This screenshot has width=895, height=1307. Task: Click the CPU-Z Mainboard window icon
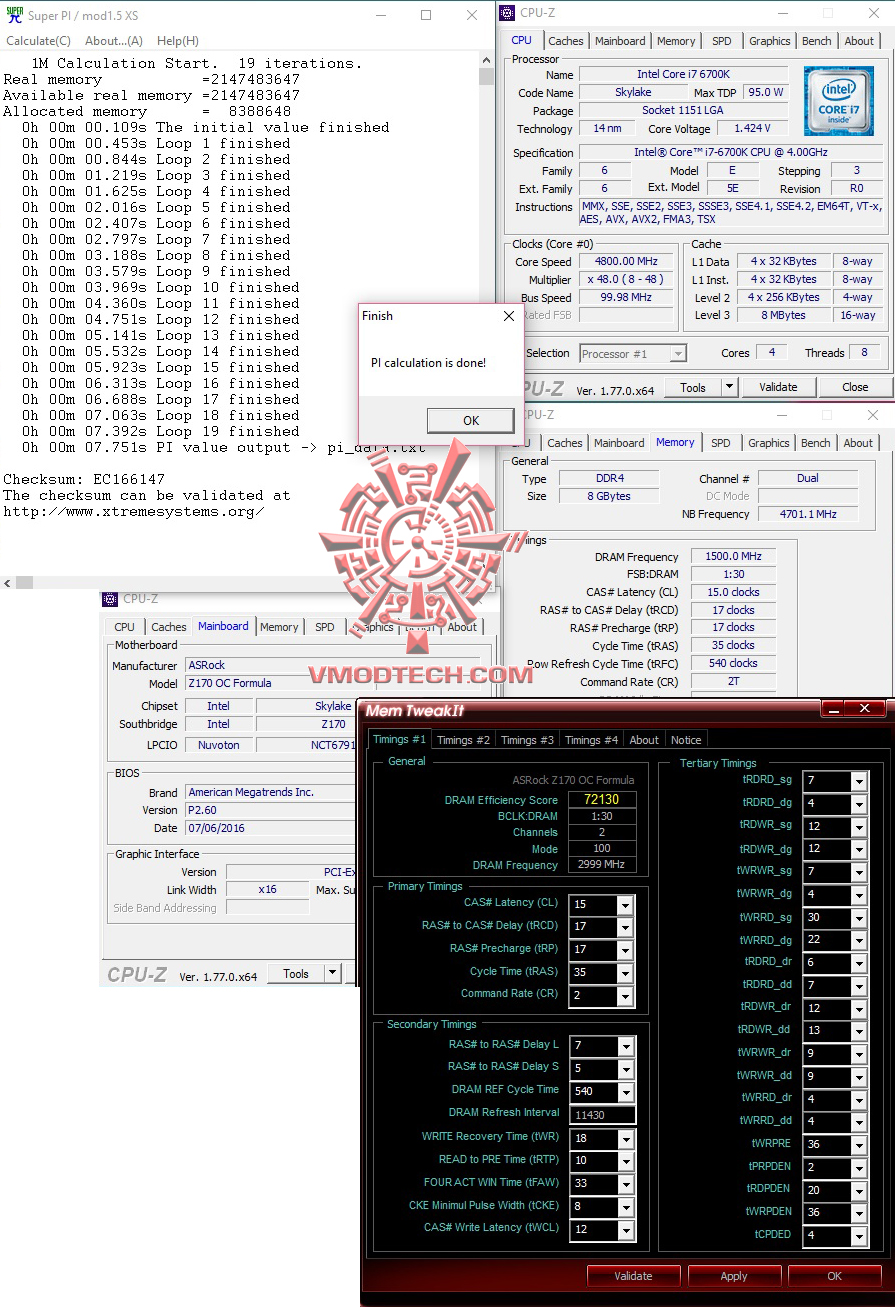point(109,598)
